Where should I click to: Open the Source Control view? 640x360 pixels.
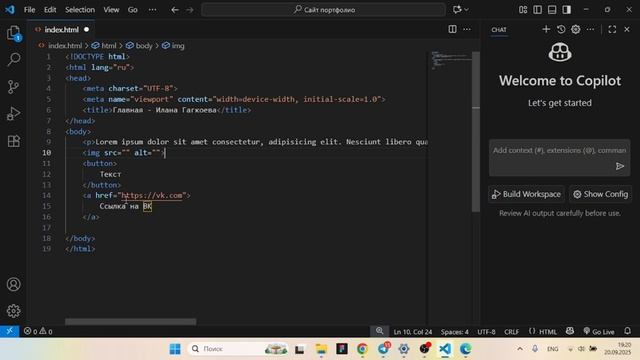pos(13,87)
